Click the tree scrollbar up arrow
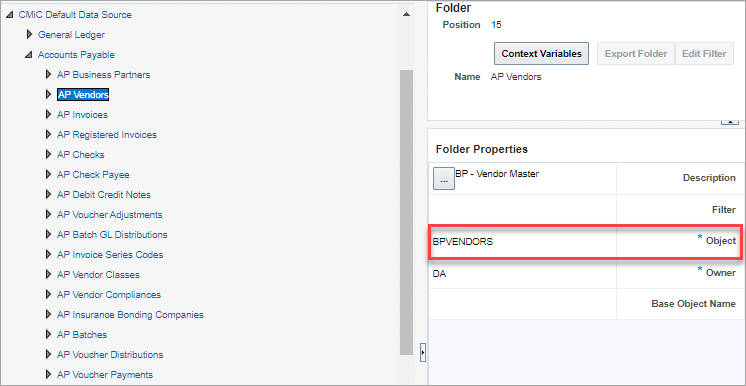 (406, 15)
